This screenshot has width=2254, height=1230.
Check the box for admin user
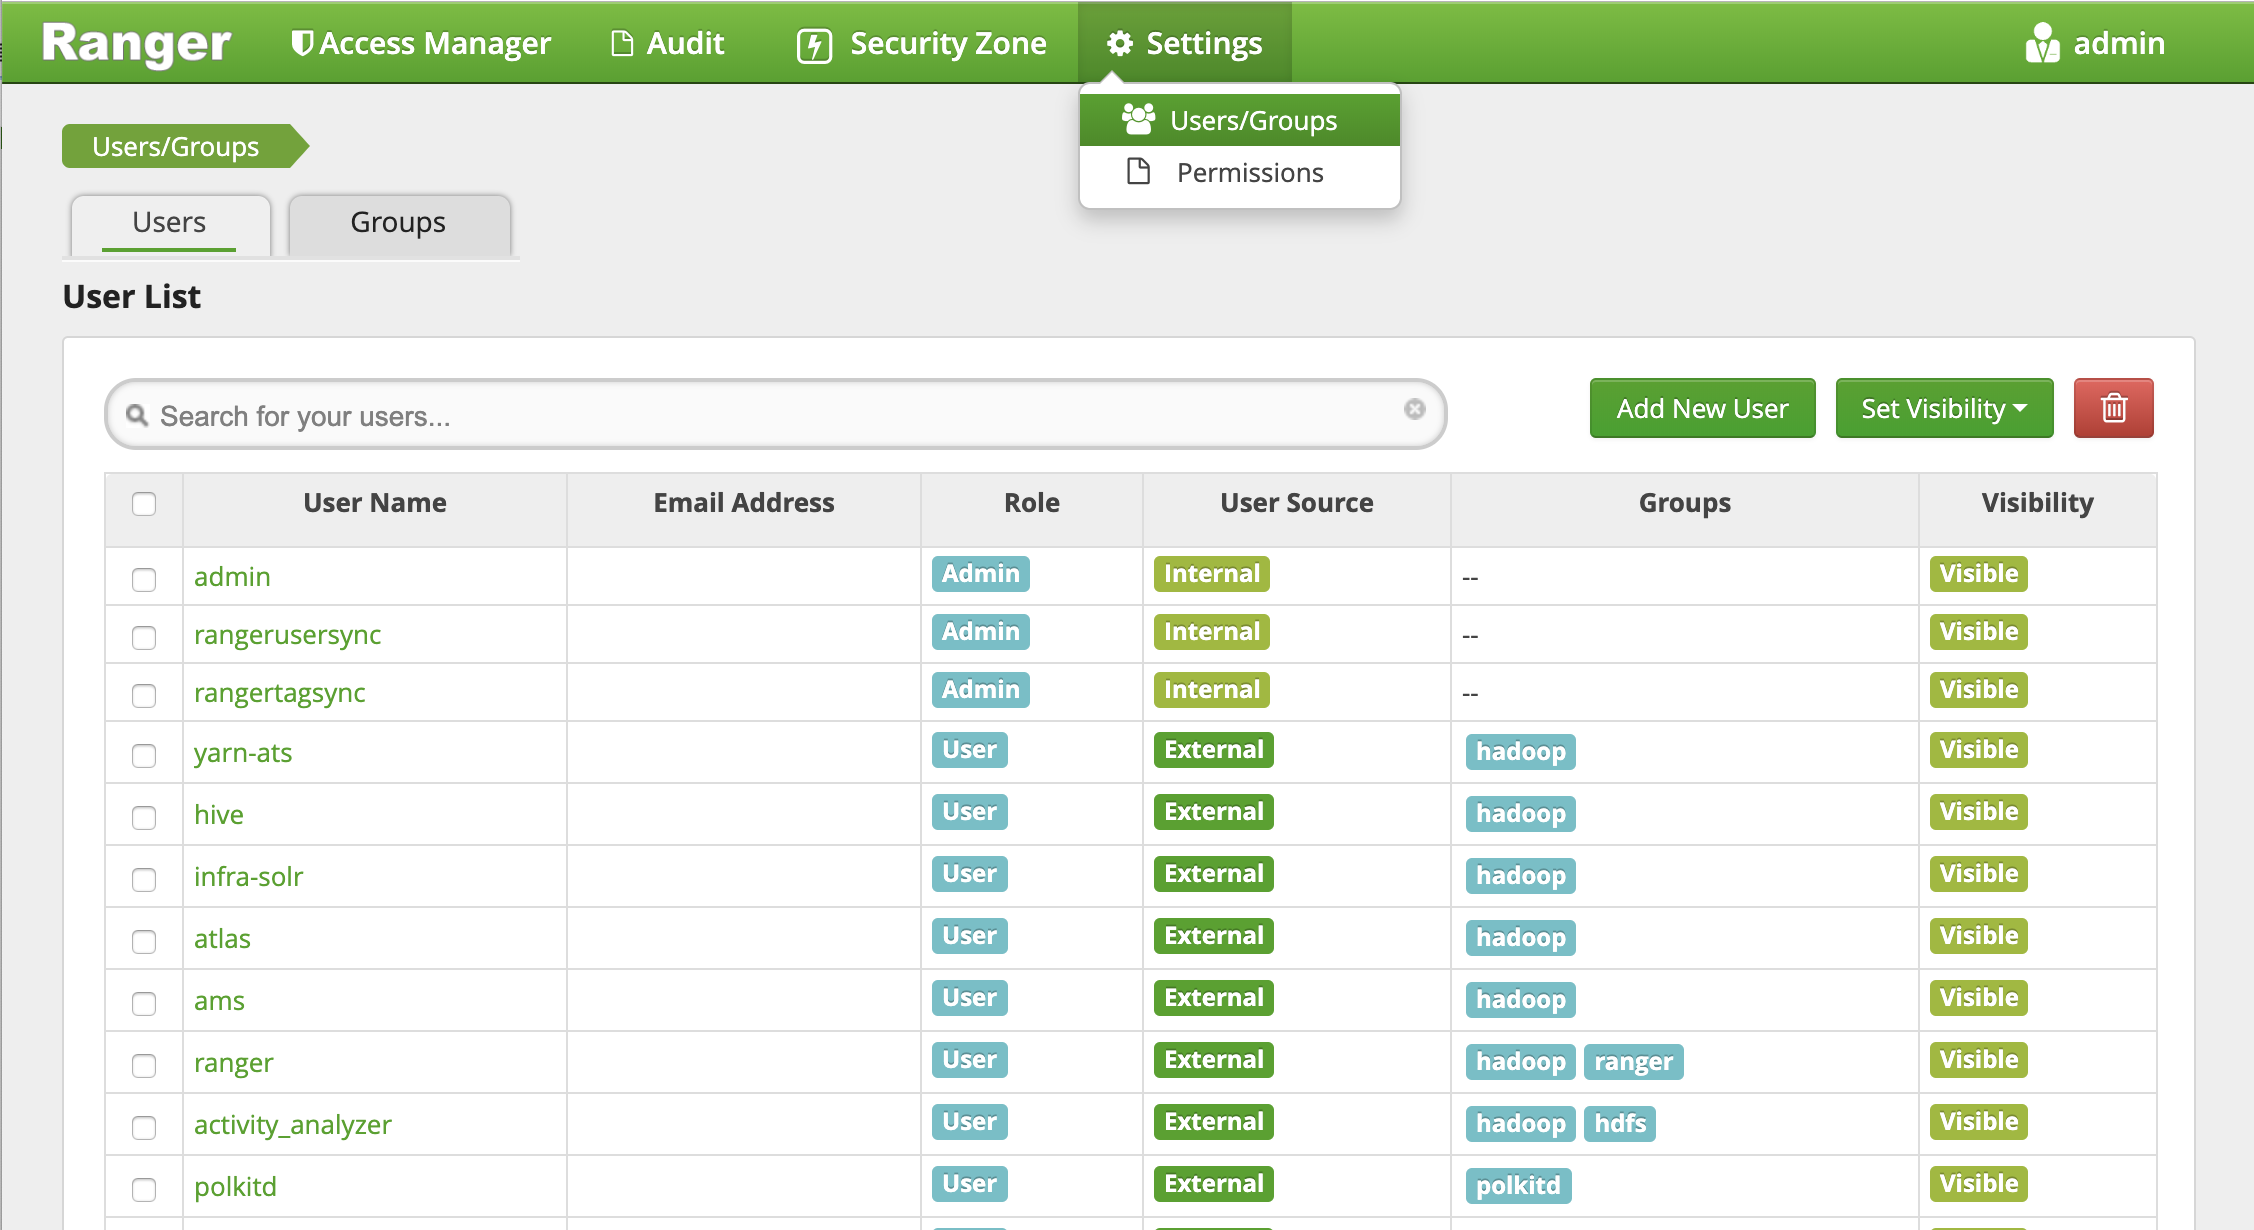144,579
